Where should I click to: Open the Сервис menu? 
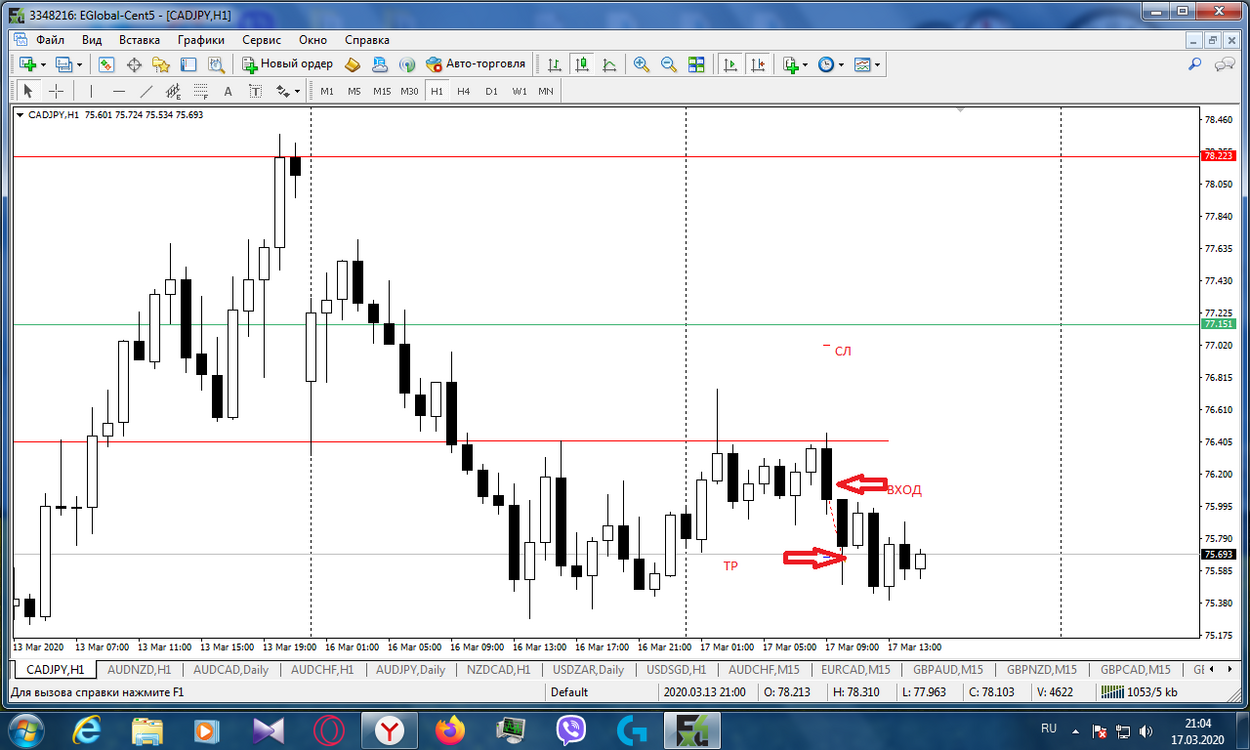point(261,40)
